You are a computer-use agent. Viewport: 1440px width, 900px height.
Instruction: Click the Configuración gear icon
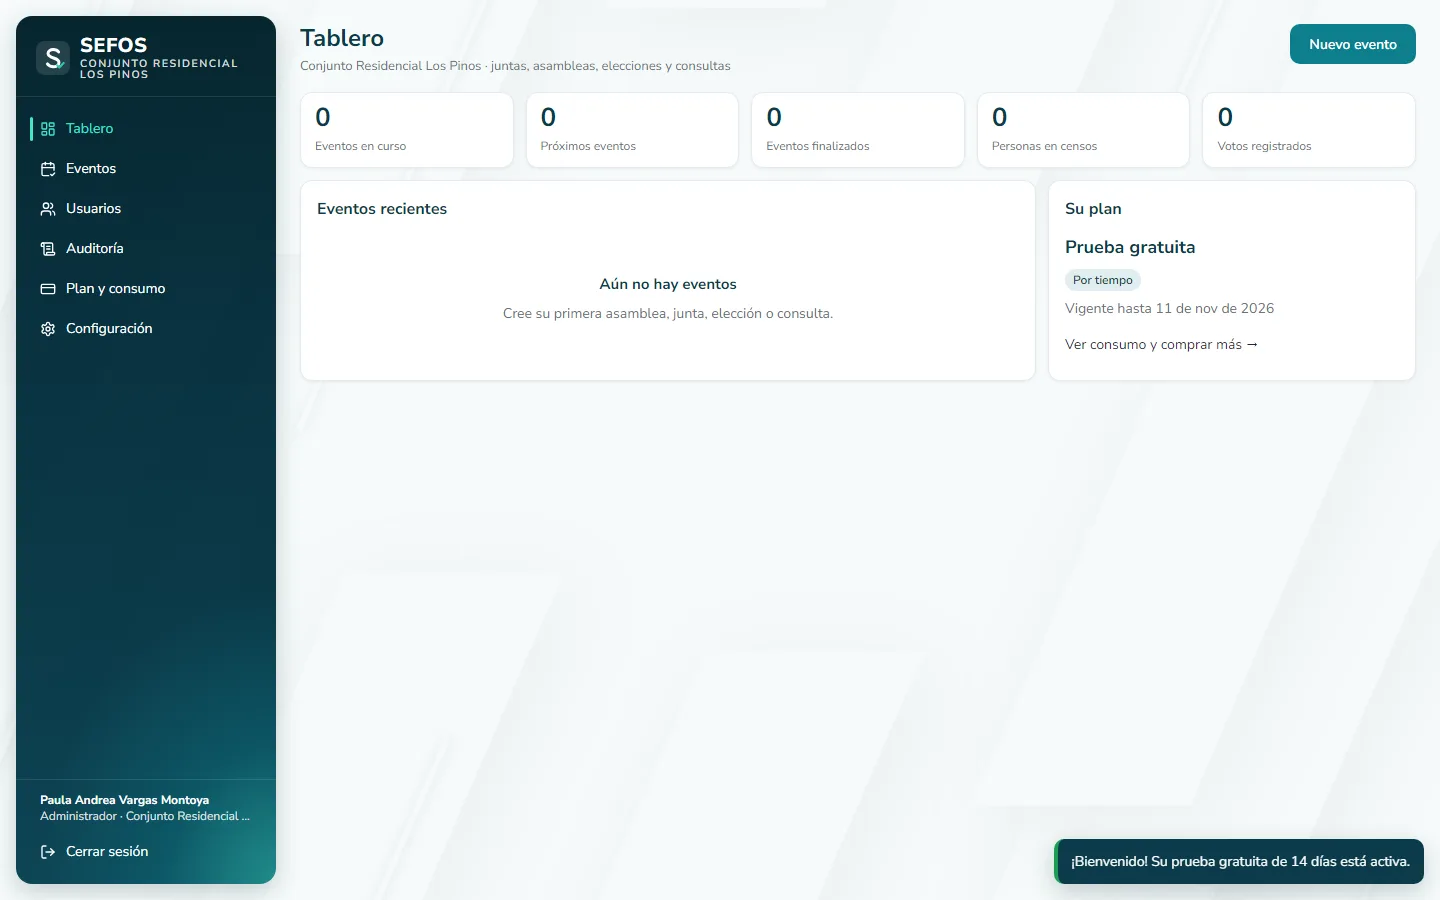(48, 329)
